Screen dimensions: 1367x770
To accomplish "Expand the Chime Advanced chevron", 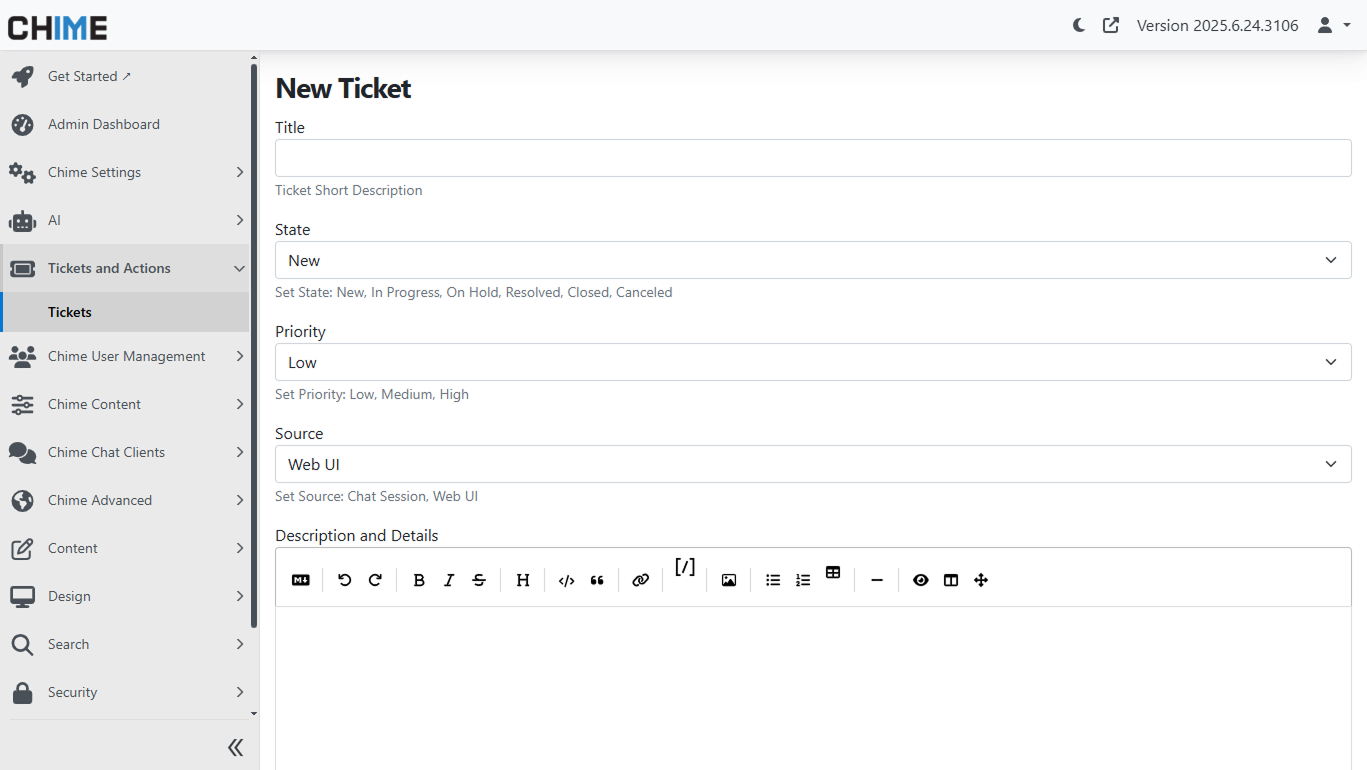I will click(x=240, y=500).
